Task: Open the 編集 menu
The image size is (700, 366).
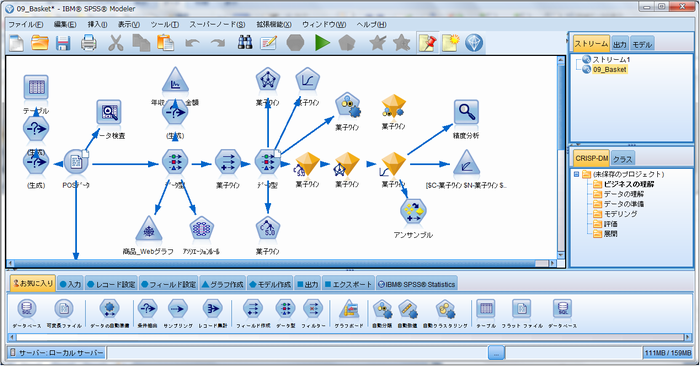Action: point(65,25)
